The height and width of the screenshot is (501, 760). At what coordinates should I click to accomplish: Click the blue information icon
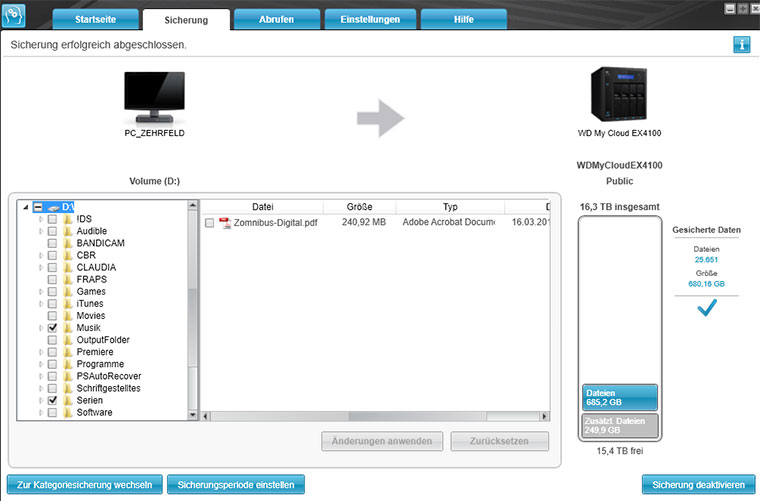pos(741,44)
